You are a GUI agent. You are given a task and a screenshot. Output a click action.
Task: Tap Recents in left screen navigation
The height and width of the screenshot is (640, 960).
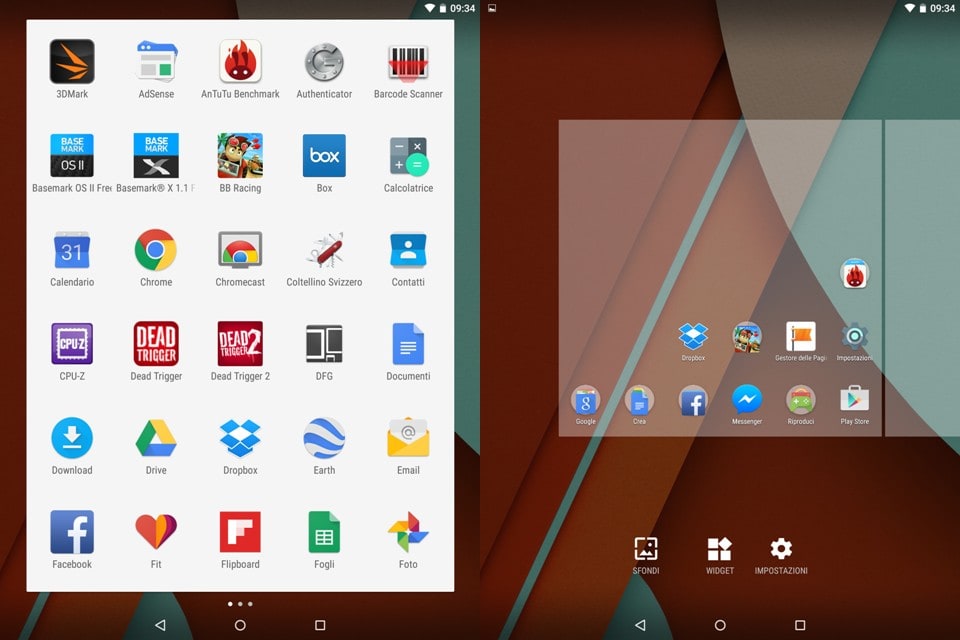tap(320, 625)
